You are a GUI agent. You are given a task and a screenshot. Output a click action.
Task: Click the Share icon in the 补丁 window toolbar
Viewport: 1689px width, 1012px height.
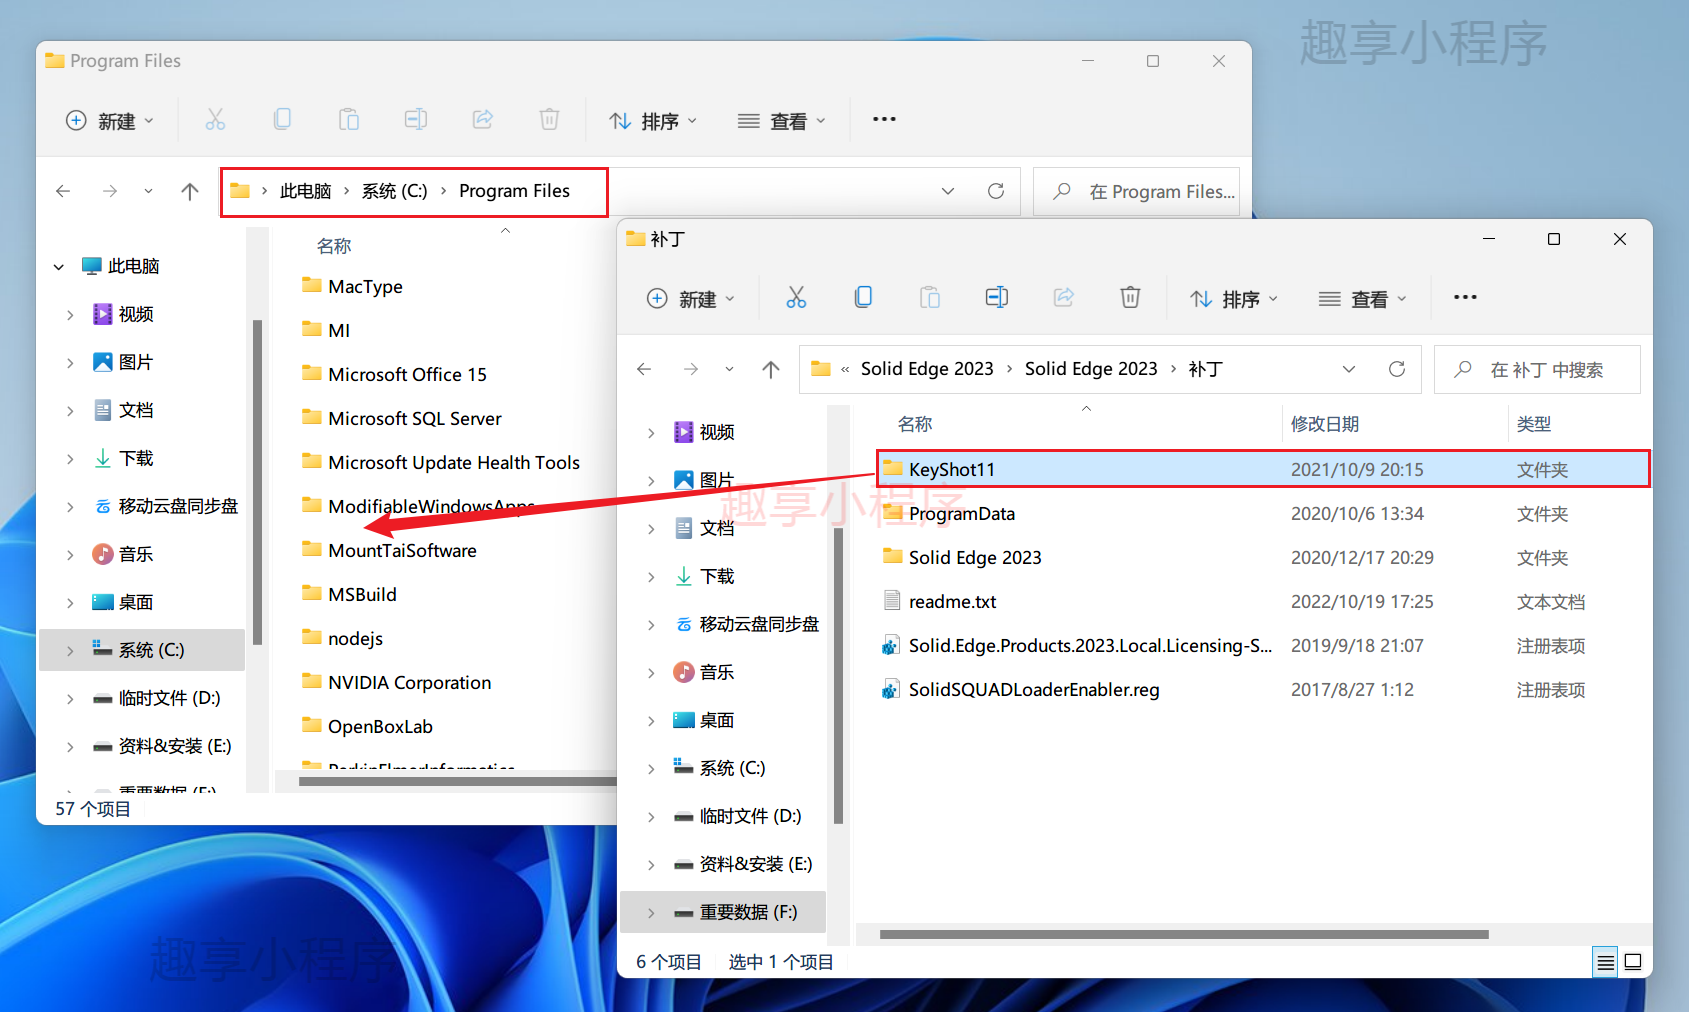[1064, 298]
